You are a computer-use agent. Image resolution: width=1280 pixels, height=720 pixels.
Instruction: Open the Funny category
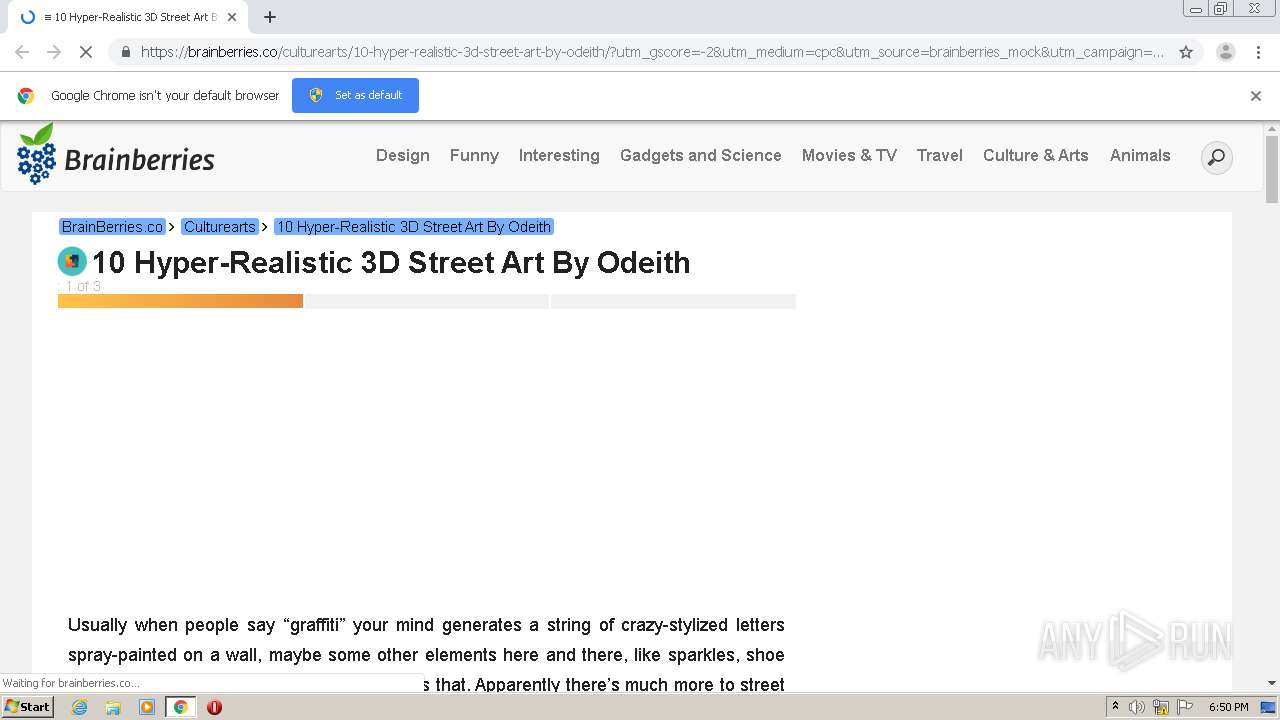pyautogui.click(x=474, y=155)
